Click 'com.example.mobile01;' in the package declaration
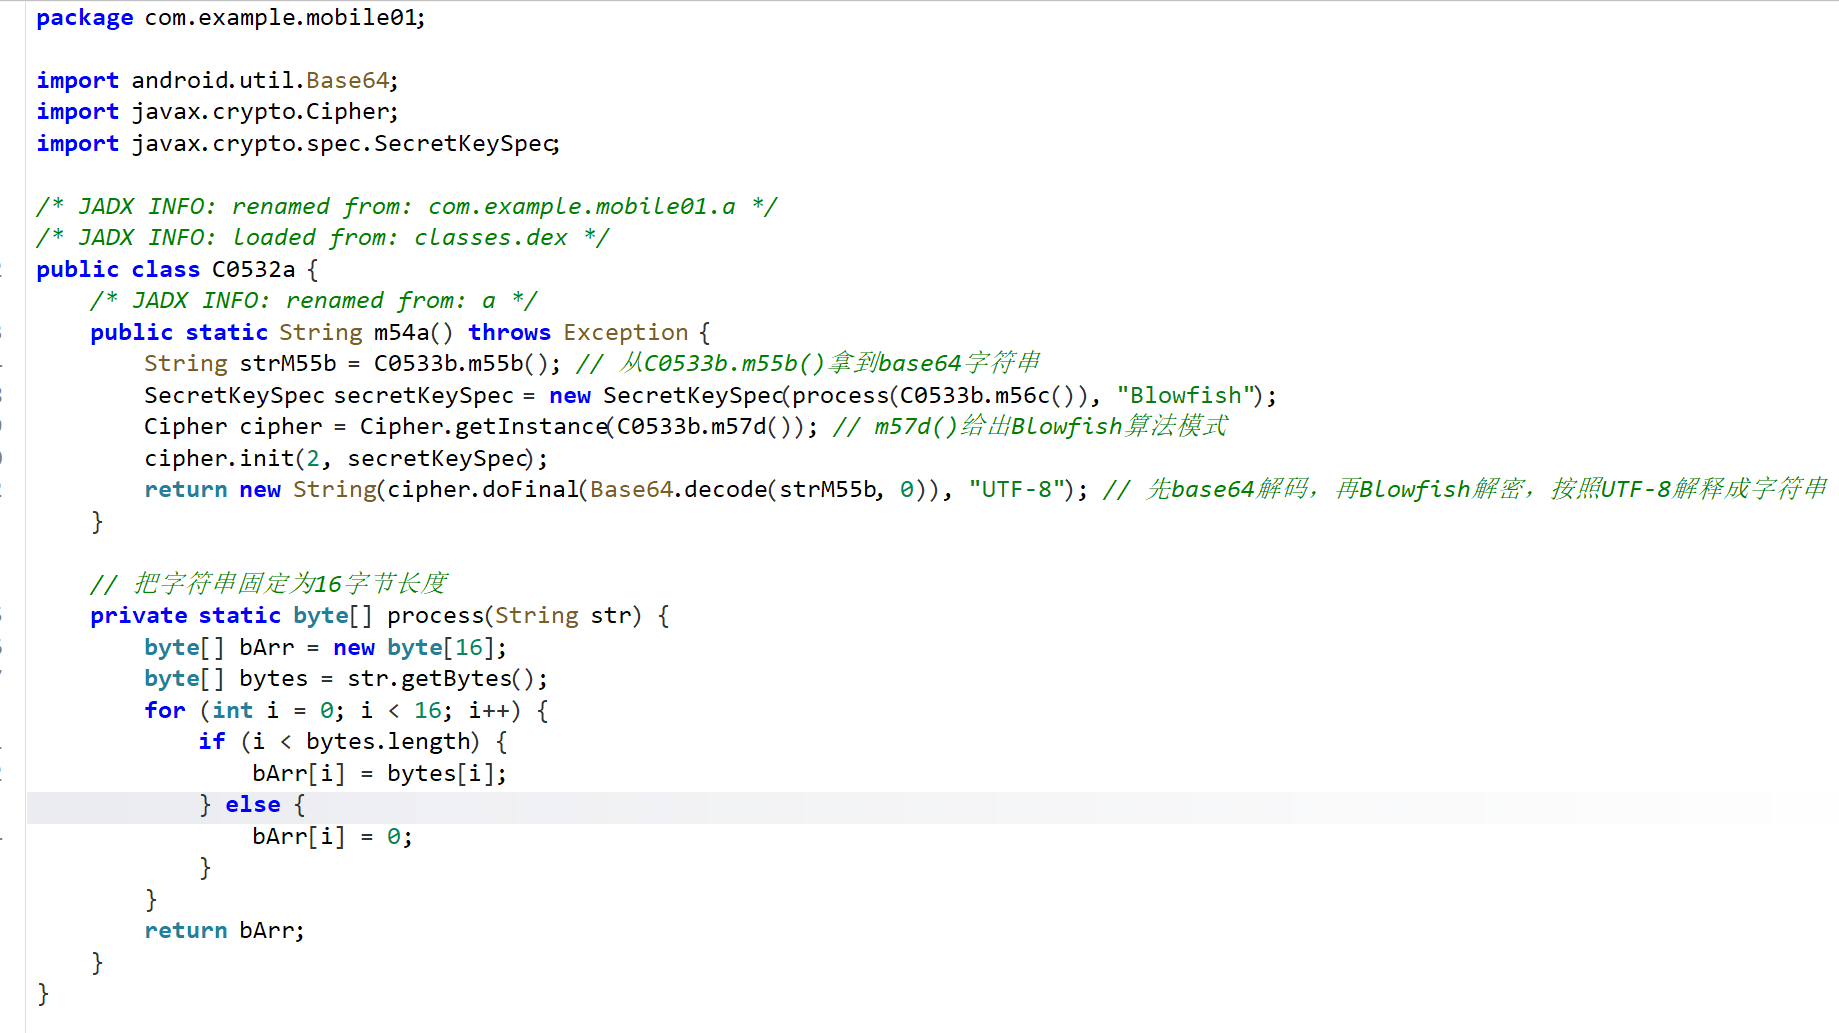This screenshot has width=1839, height=1033. pos(285,18)
